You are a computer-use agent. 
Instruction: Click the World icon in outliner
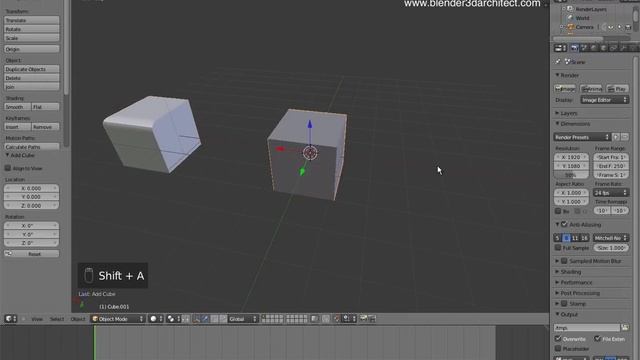coord(570,18)
